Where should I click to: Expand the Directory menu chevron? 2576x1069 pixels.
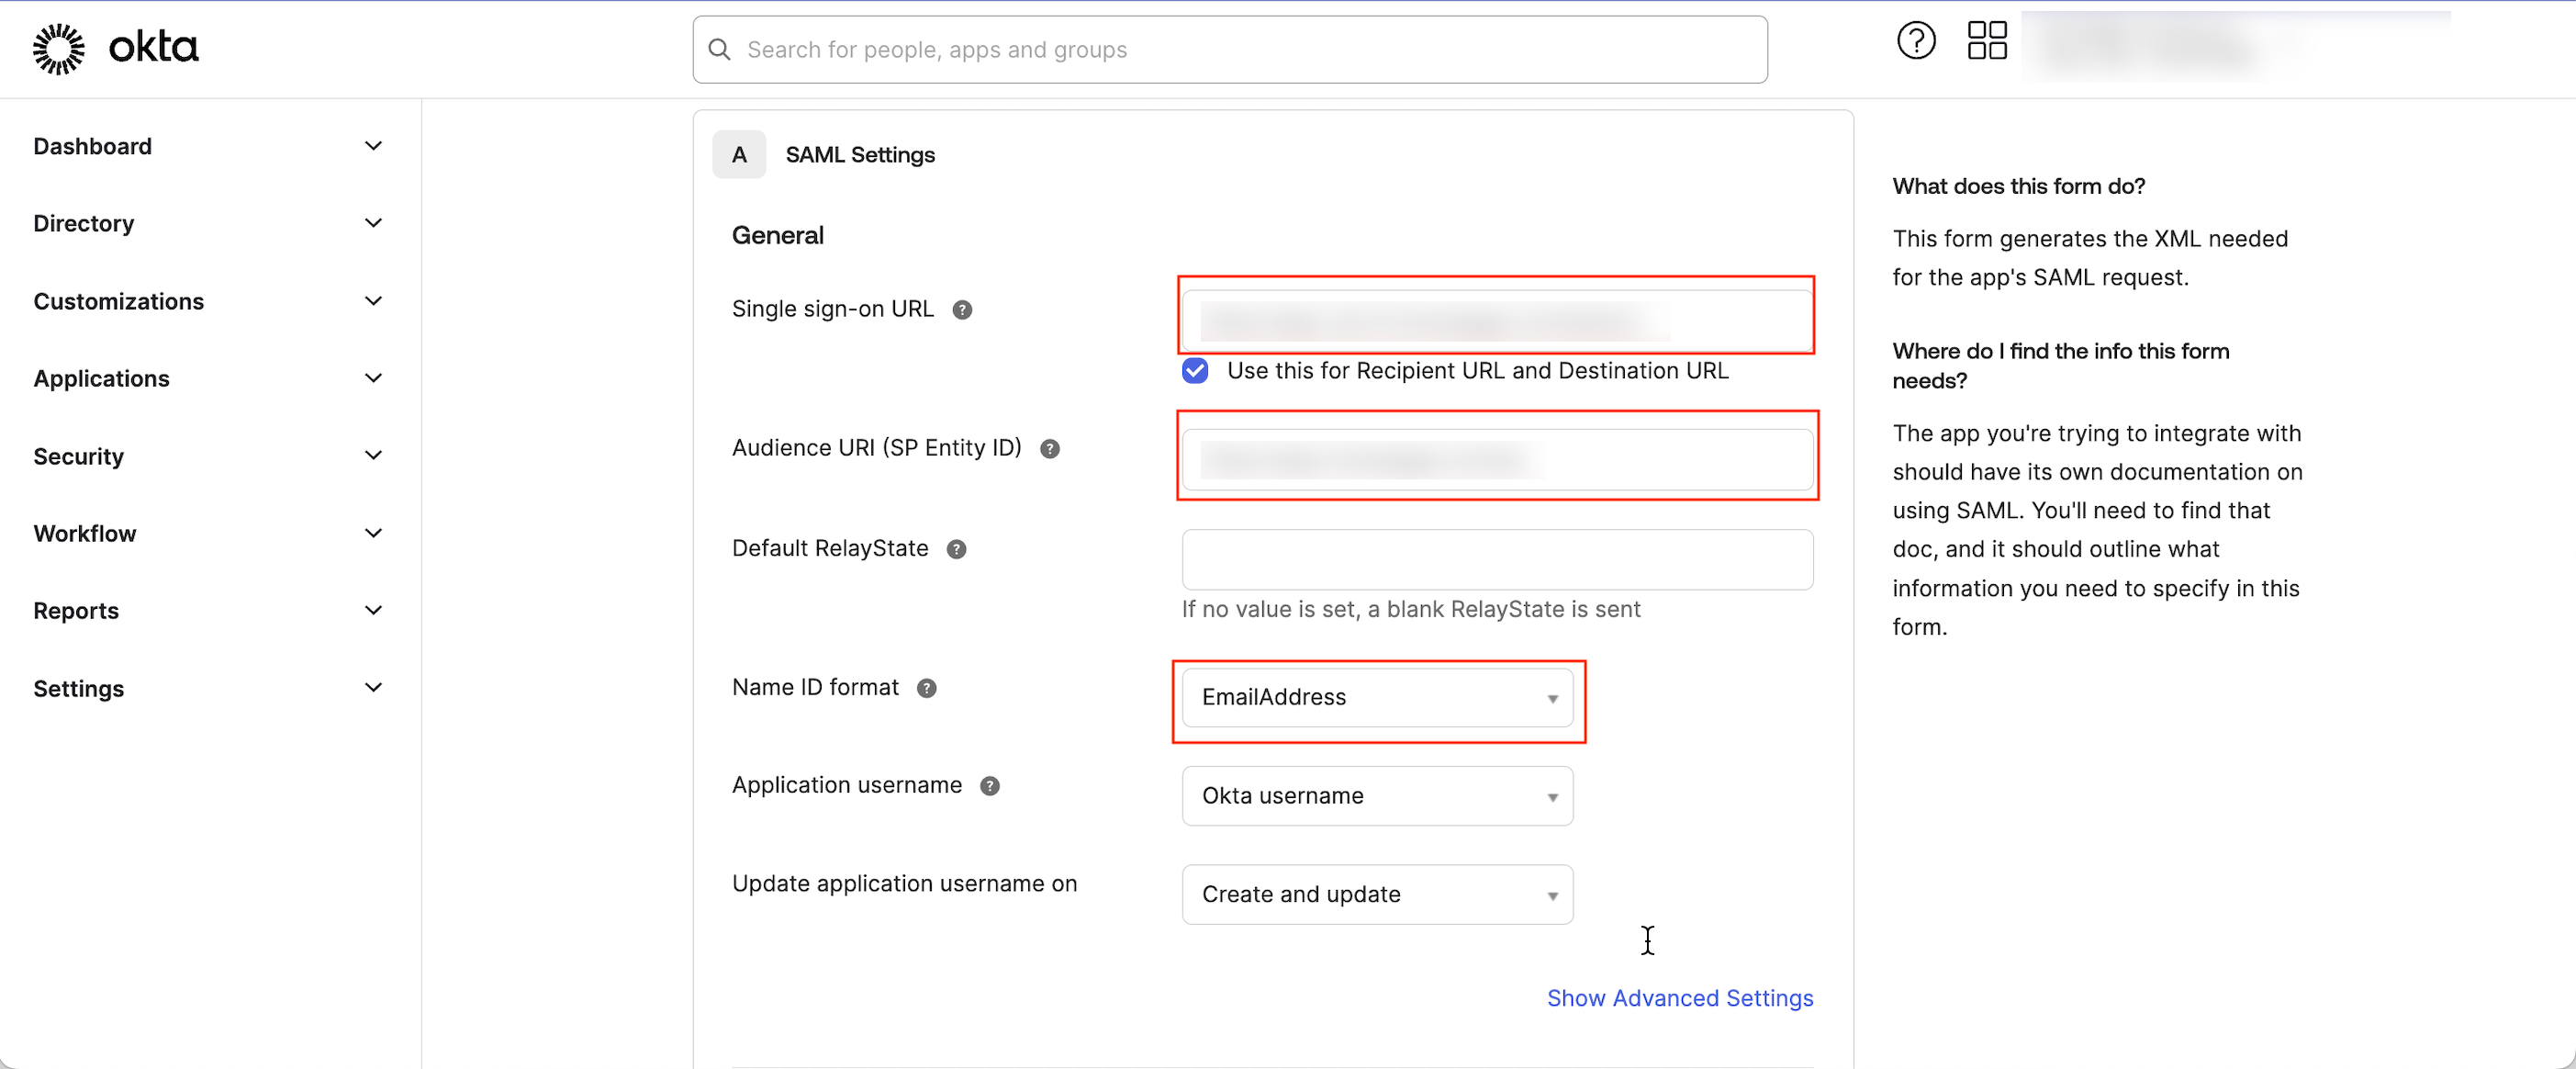point(373,223)
